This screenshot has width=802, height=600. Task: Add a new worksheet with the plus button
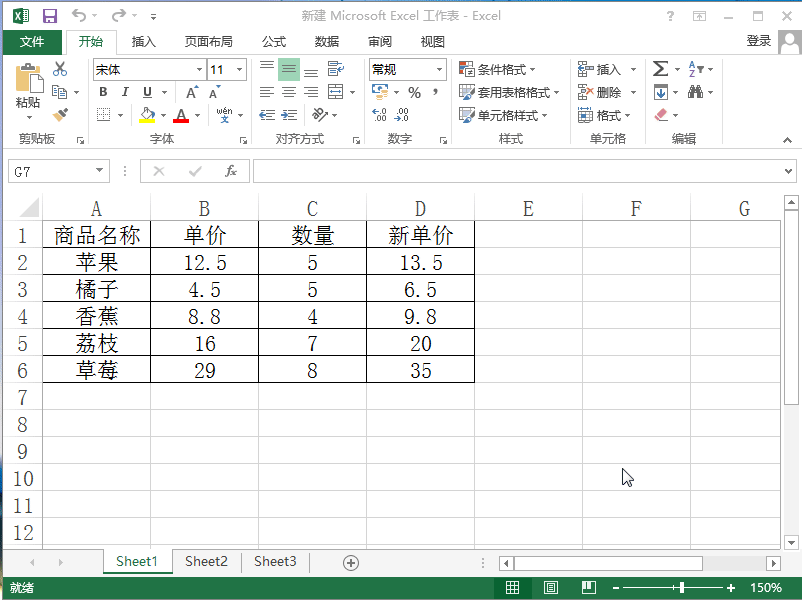point(351,561)
